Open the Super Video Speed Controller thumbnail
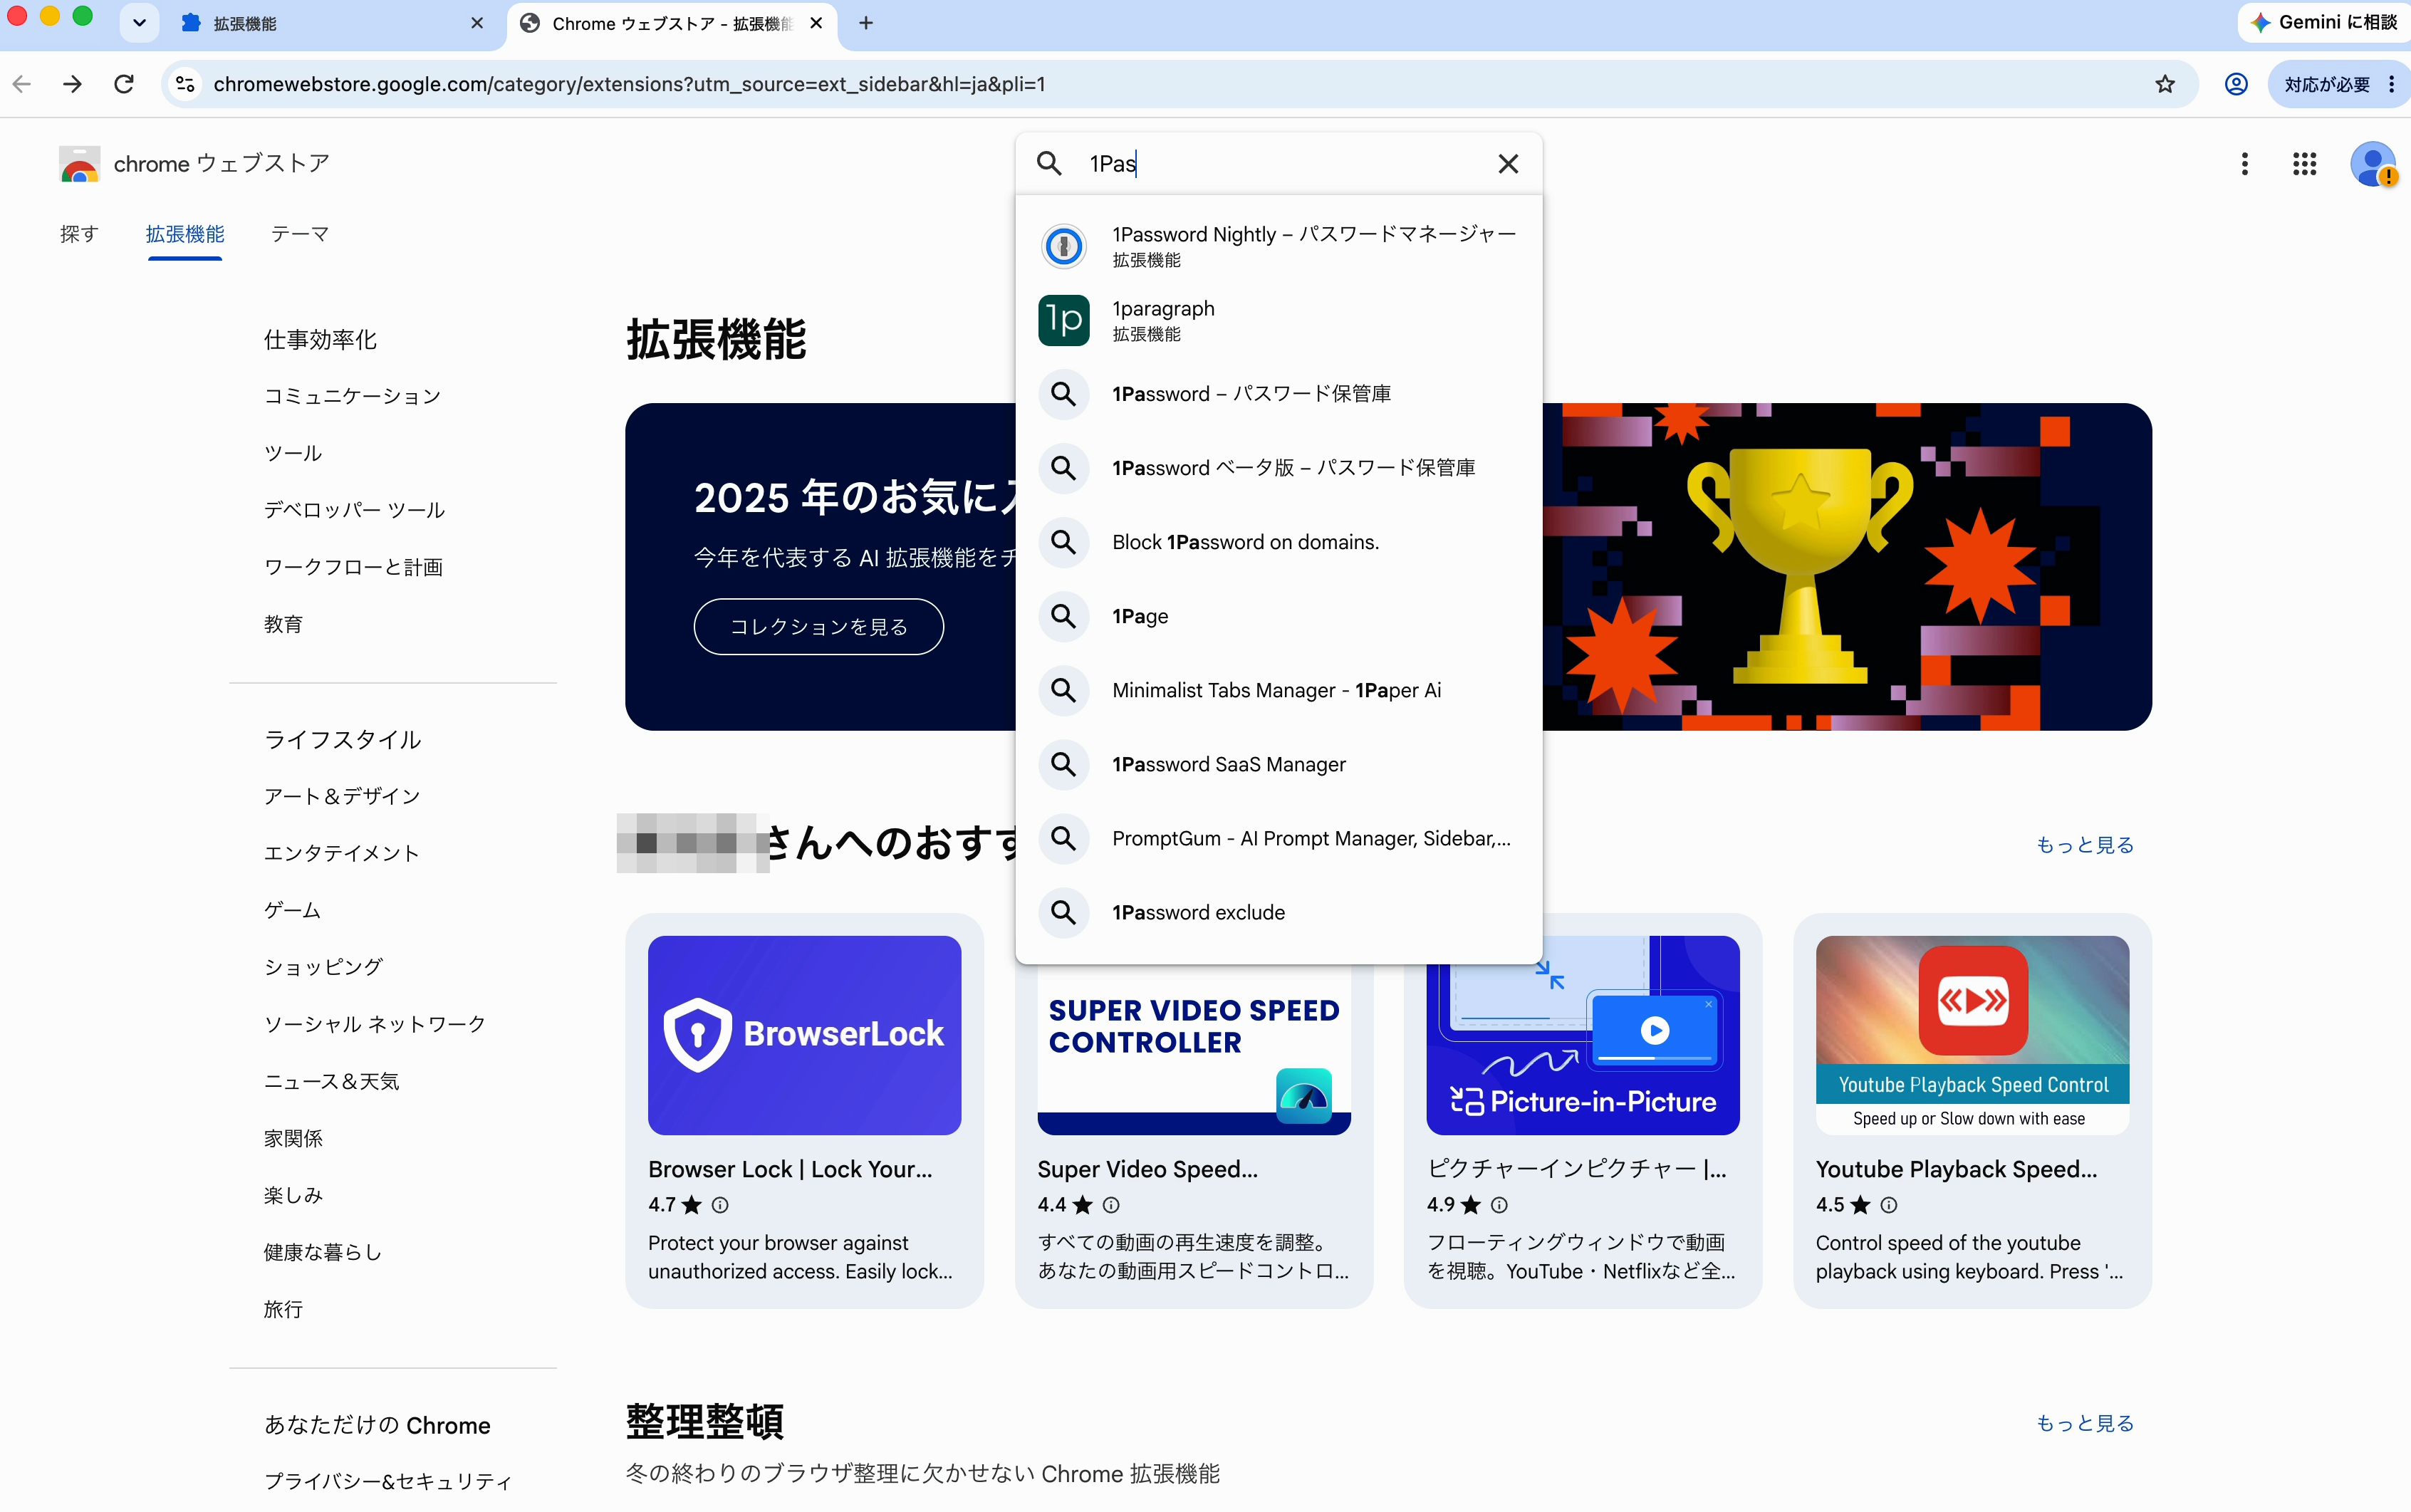 (1194, 1049)
